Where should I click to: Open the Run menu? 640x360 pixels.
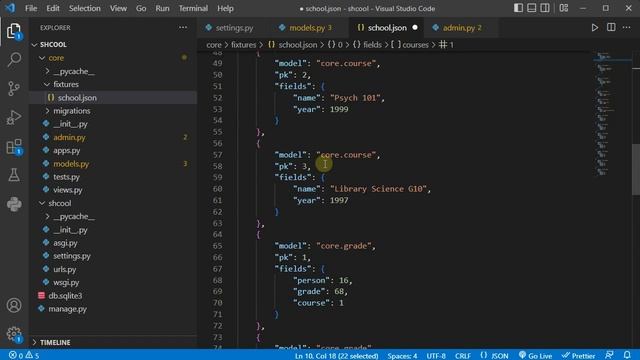pyautogui.click(x=162, y=8)
